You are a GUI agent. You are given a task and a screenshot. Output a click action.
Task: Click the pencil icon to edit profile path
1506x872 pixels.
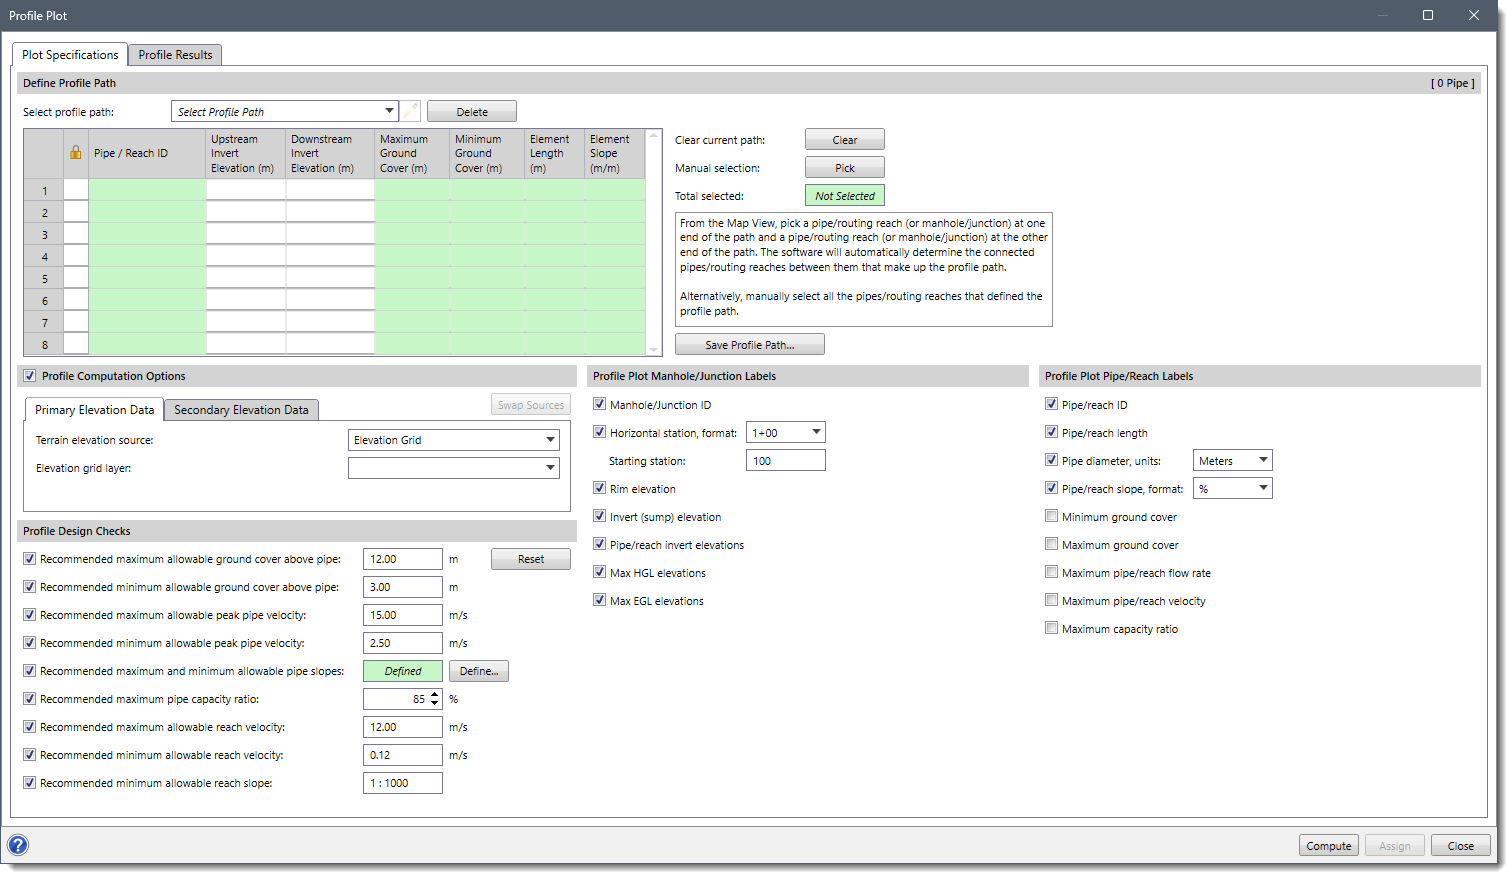(411, 111)
